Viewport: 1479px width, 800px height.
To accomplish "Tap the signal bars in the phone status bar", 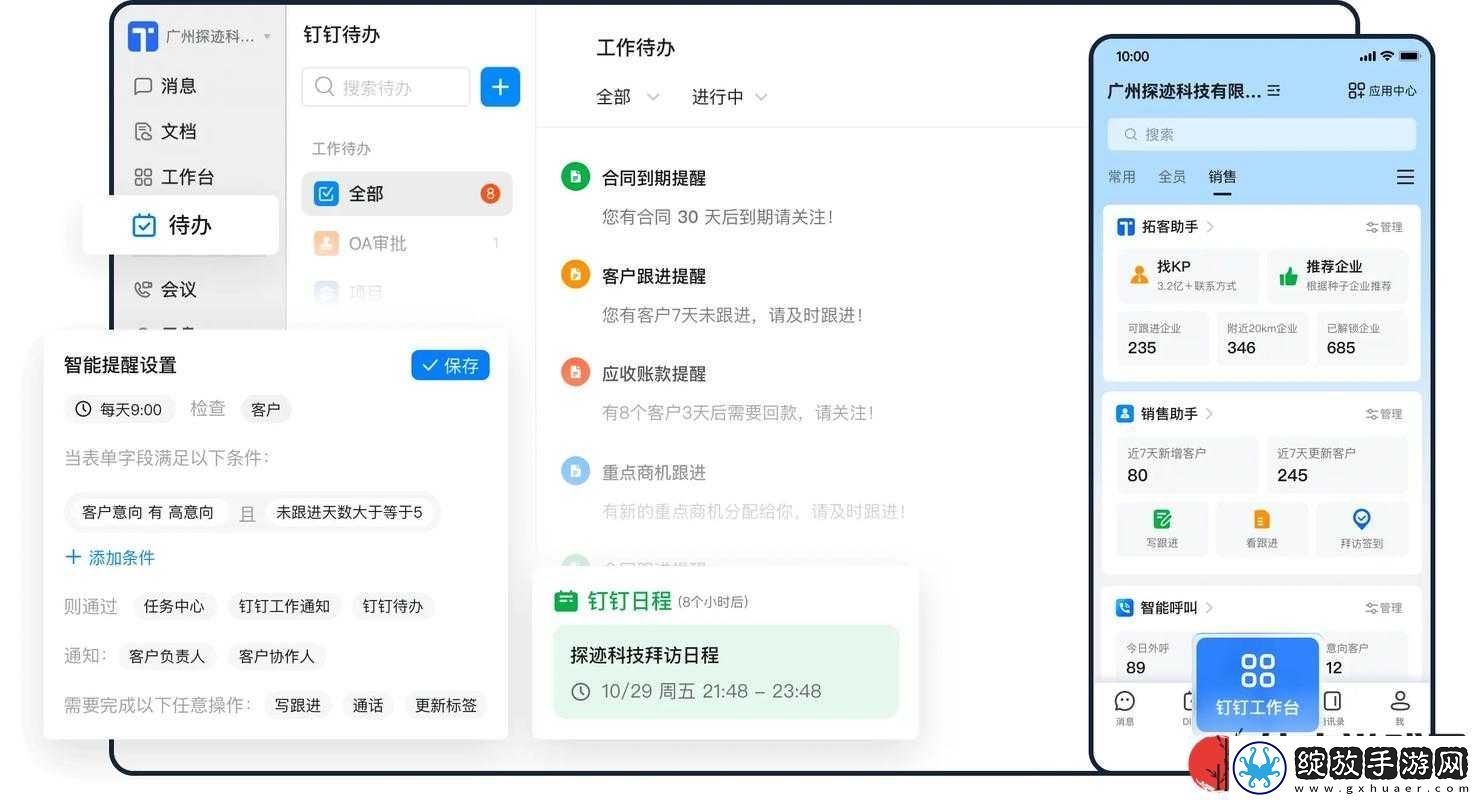I will (1368, 56).
